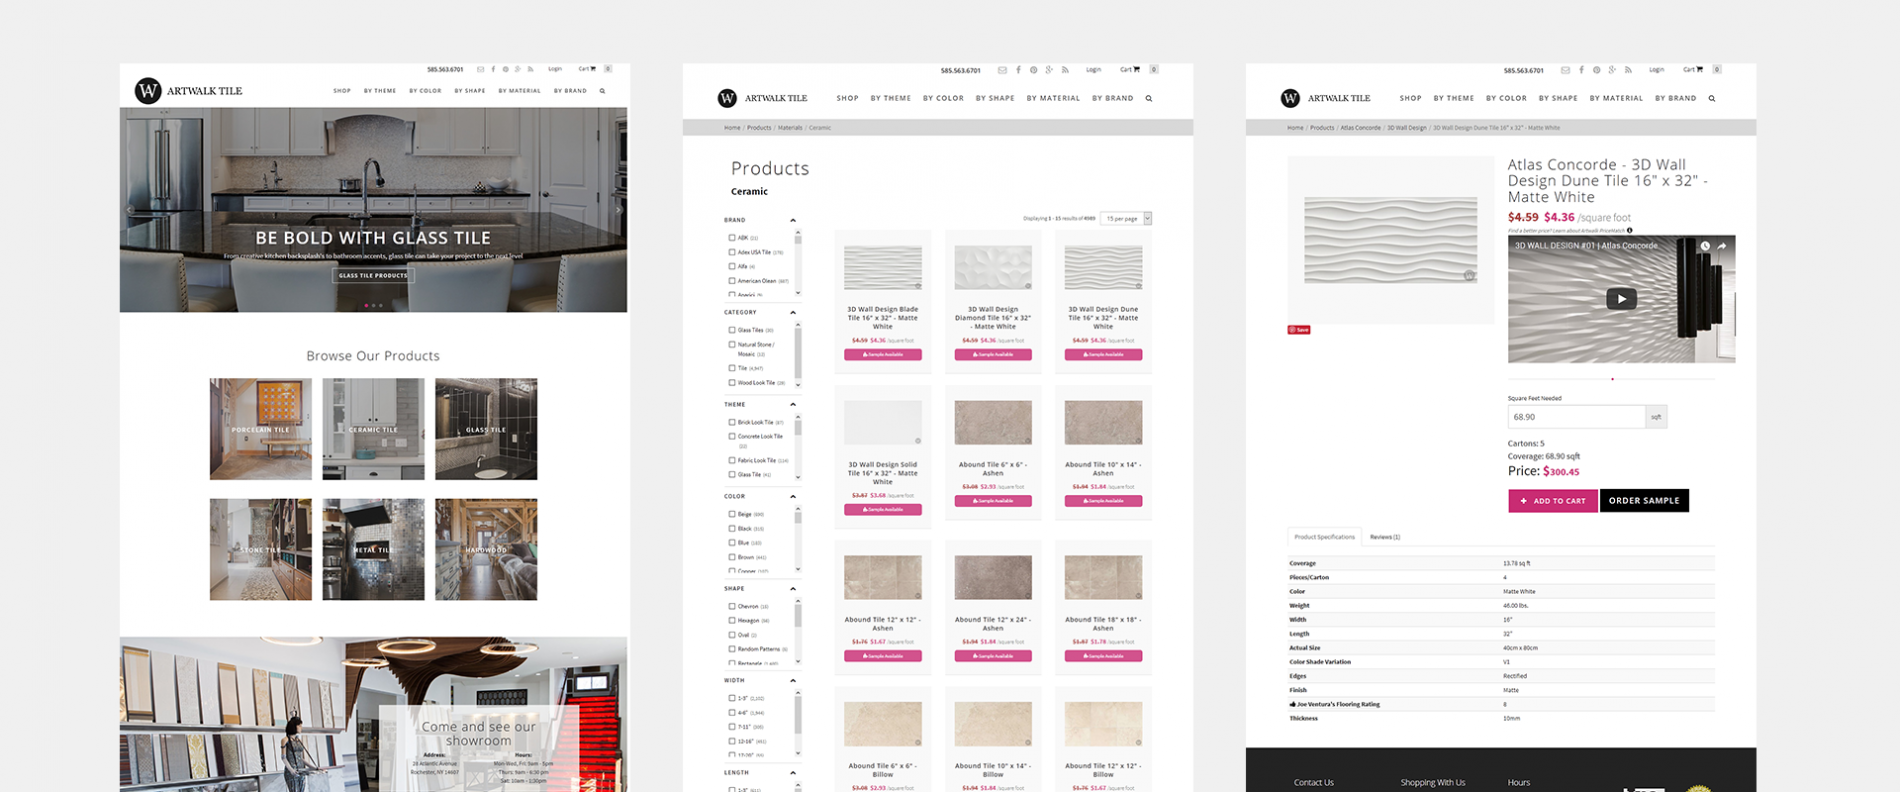Click the PriceMatch info icon below the price

pos(1629,230)
